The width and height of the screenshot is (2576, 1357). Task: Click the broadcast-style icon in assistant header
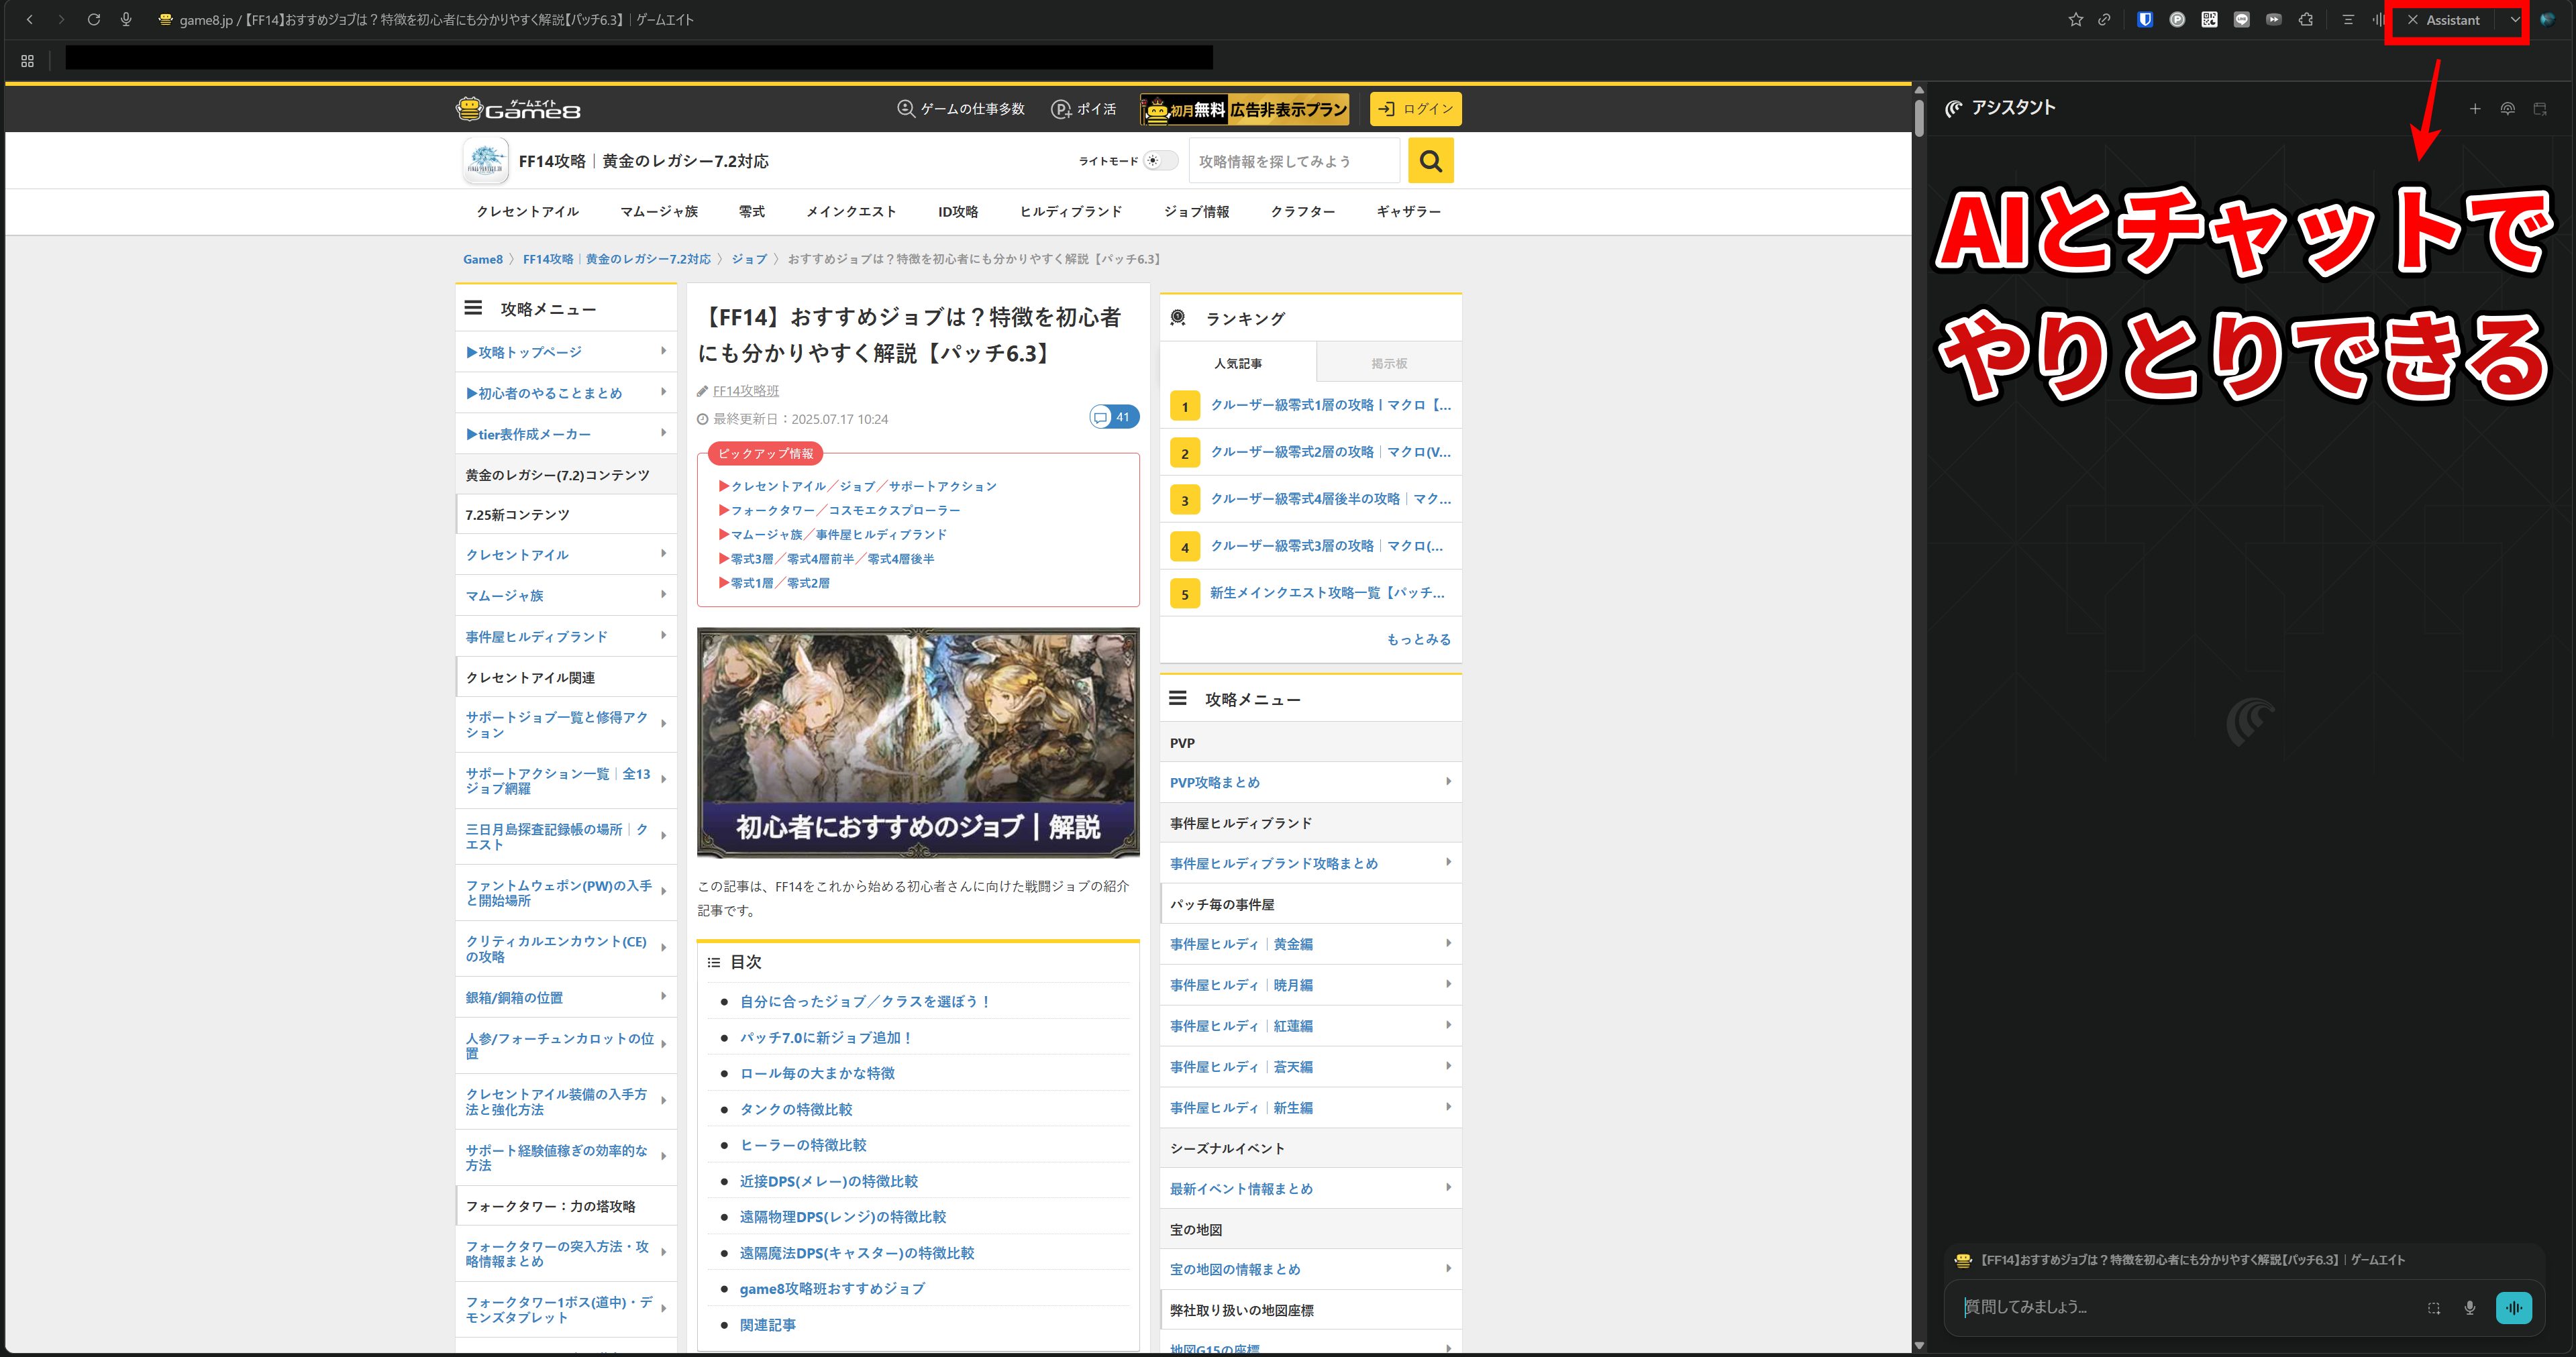pyautogui.click(x=2507, y=108)
